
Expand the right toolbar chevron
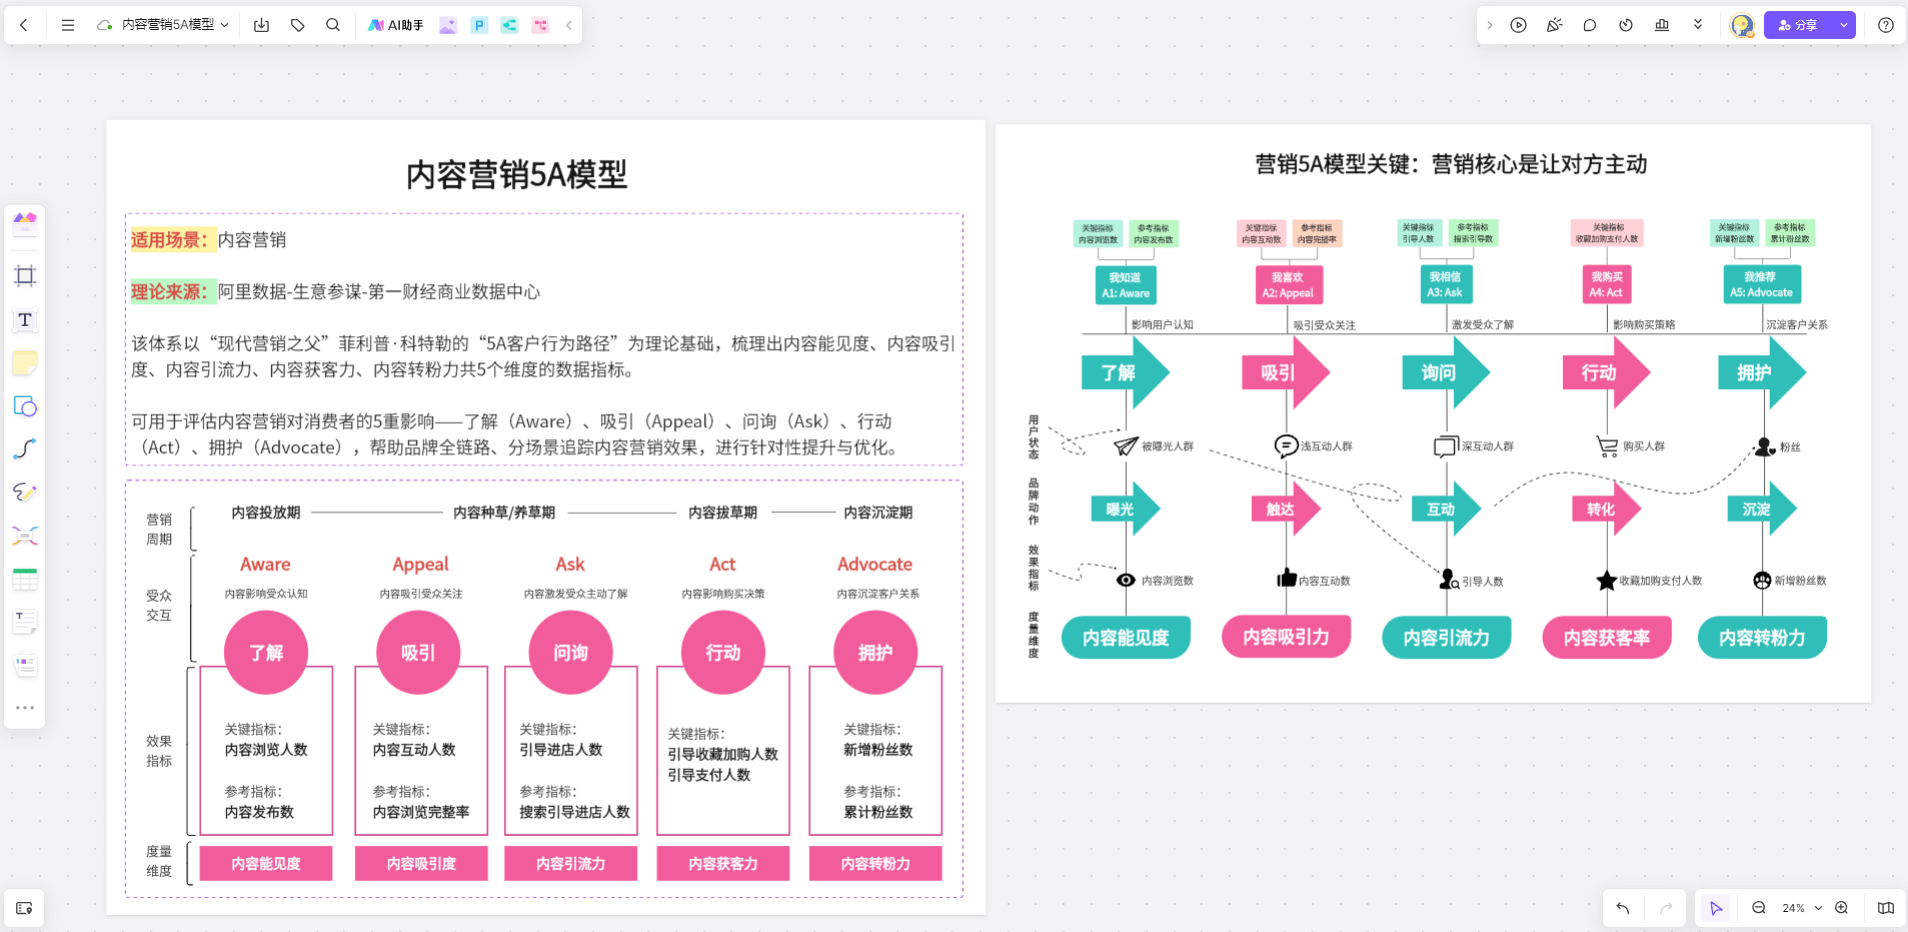[1489, 25]
